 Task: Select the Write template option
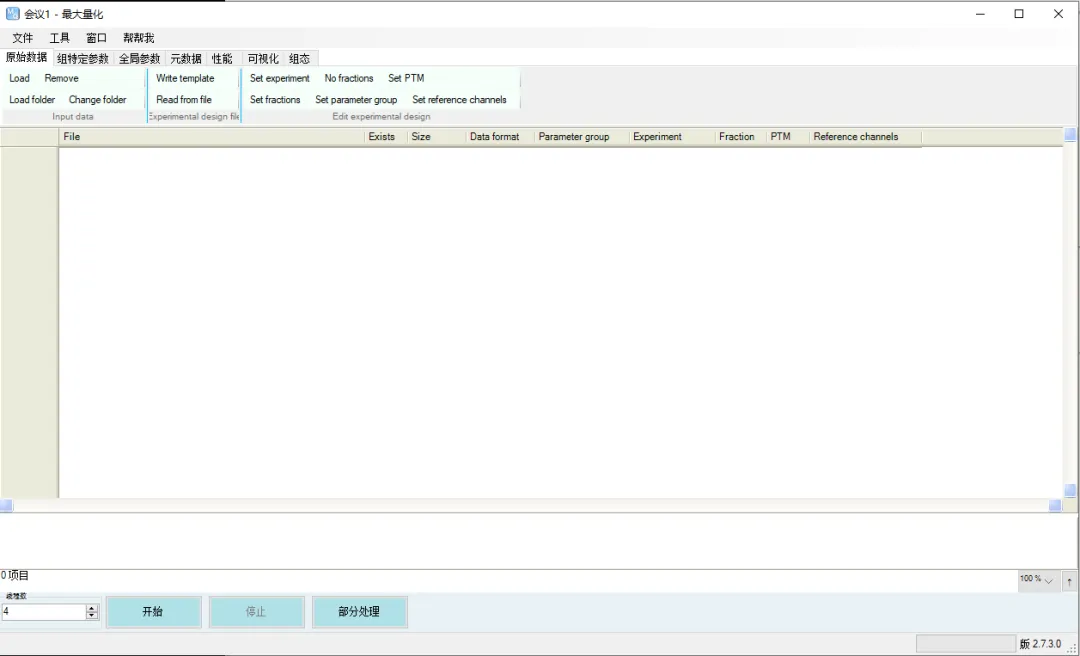click(185, 79)
